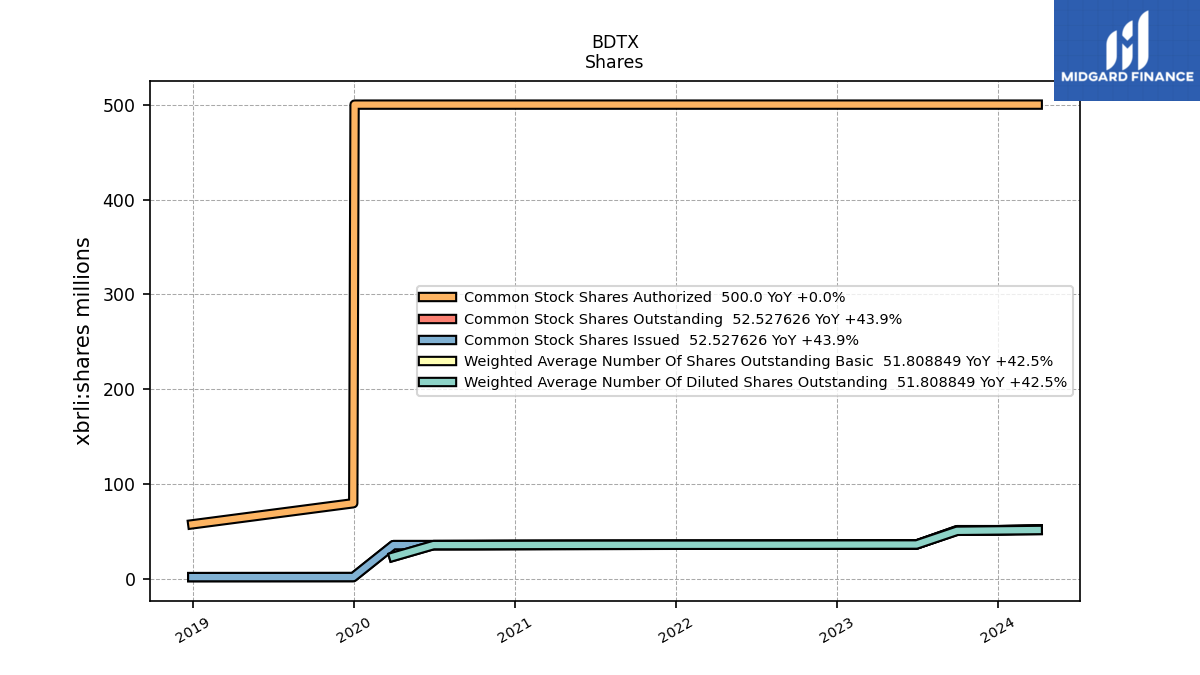The image size is (1200, 675).
Task: Click the x-axis tick label 2022
Action: pyautogui.click(x=675, y=630)
